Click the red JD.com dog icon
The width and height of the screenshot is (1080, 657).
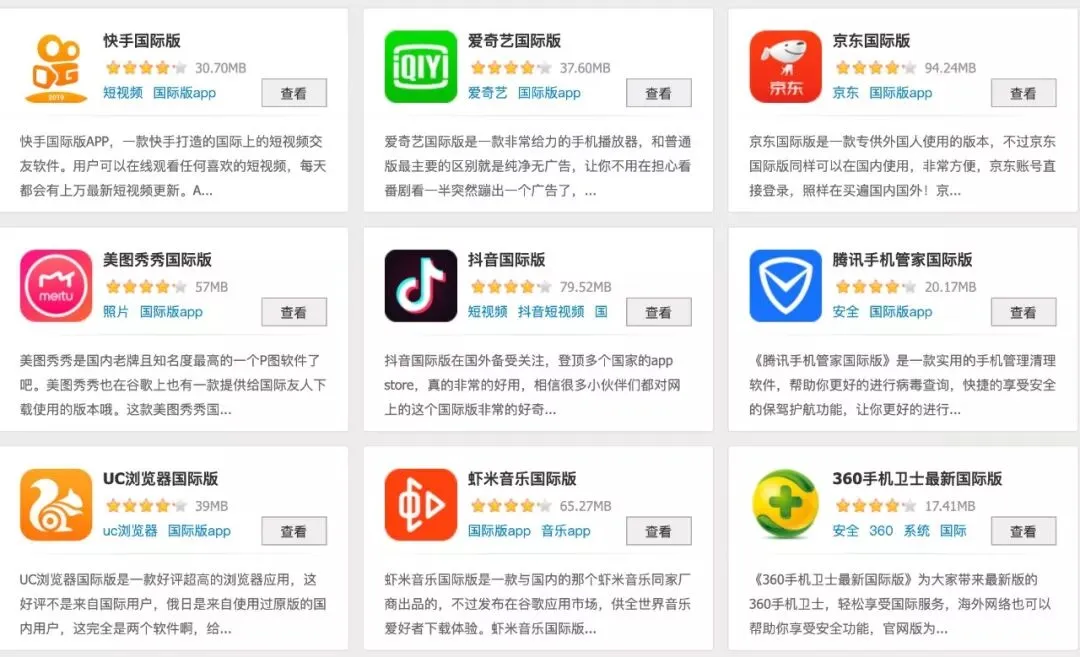[785, 67]
